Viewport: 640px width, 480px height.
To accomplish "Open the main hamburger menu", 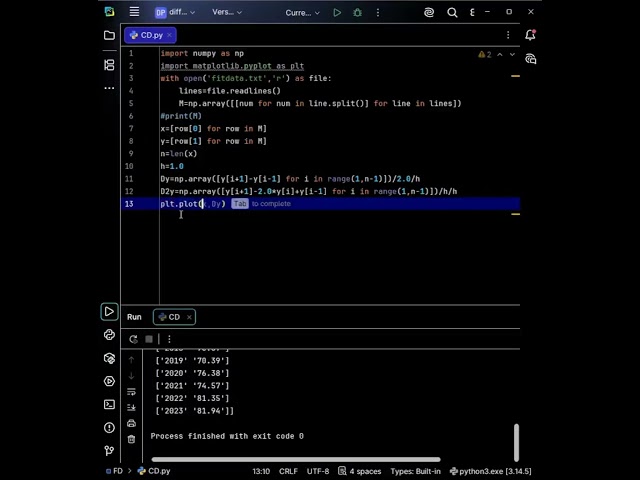I will click(134, 11).
